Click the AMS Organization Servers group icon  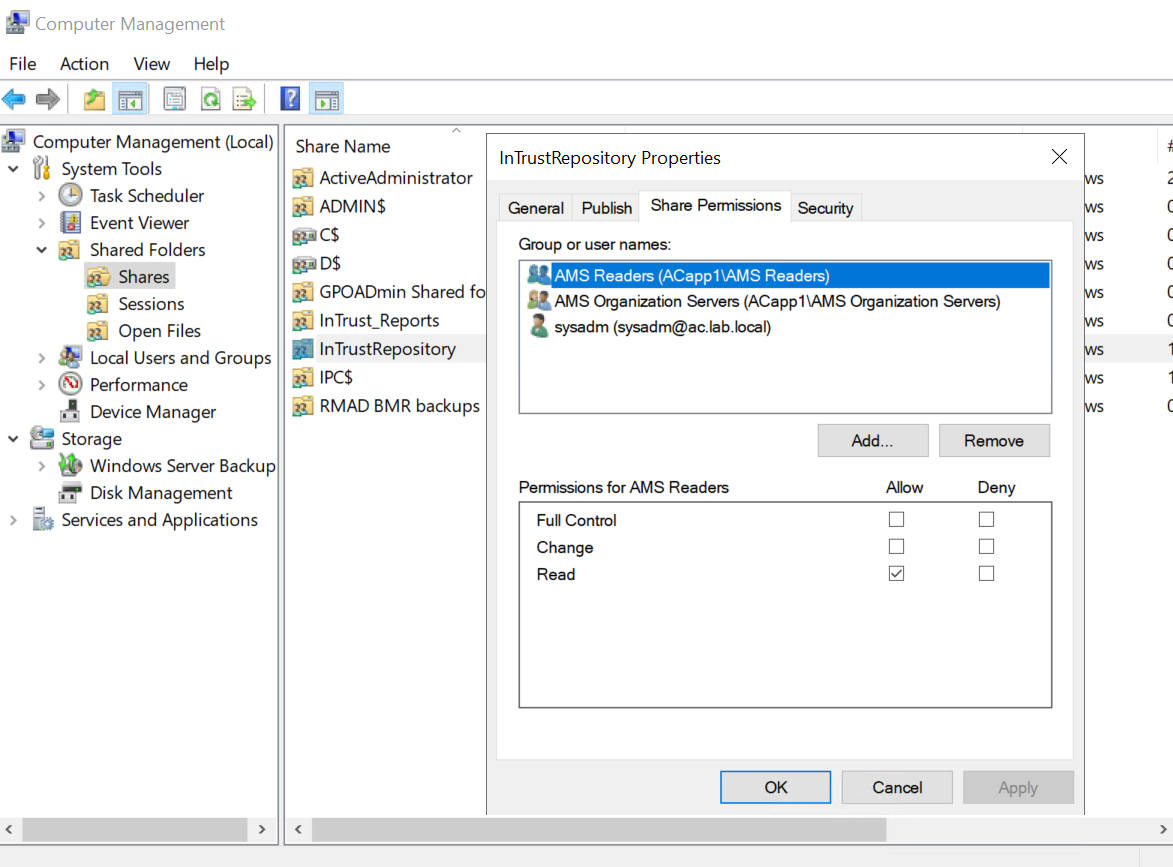539,301
